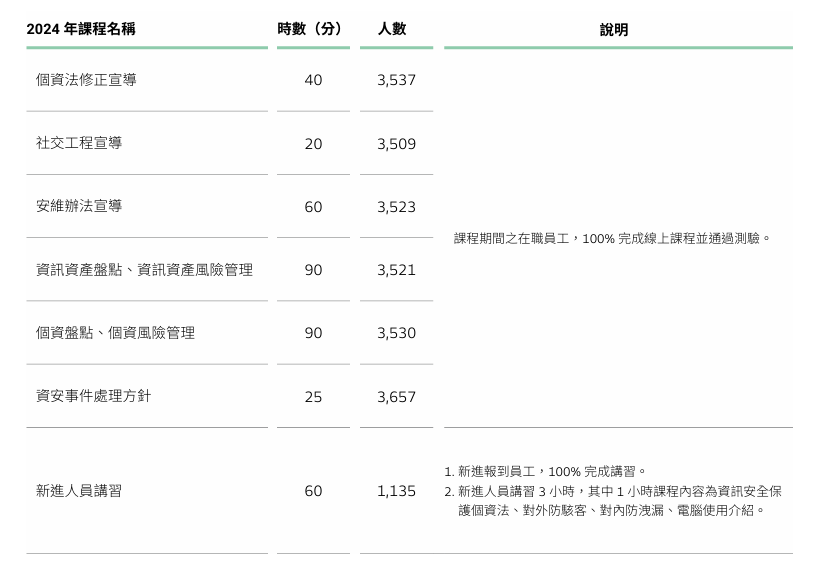Viewport: 827px width, 567px height.
Task: Click the 新進報到員工 100% 完成講習 note
Action: point(552,472)
